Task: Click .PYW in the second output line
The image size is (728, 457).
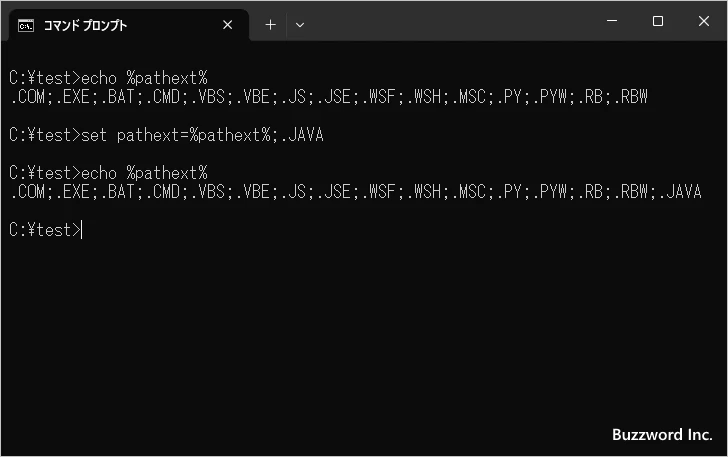Action: point(550,192)
